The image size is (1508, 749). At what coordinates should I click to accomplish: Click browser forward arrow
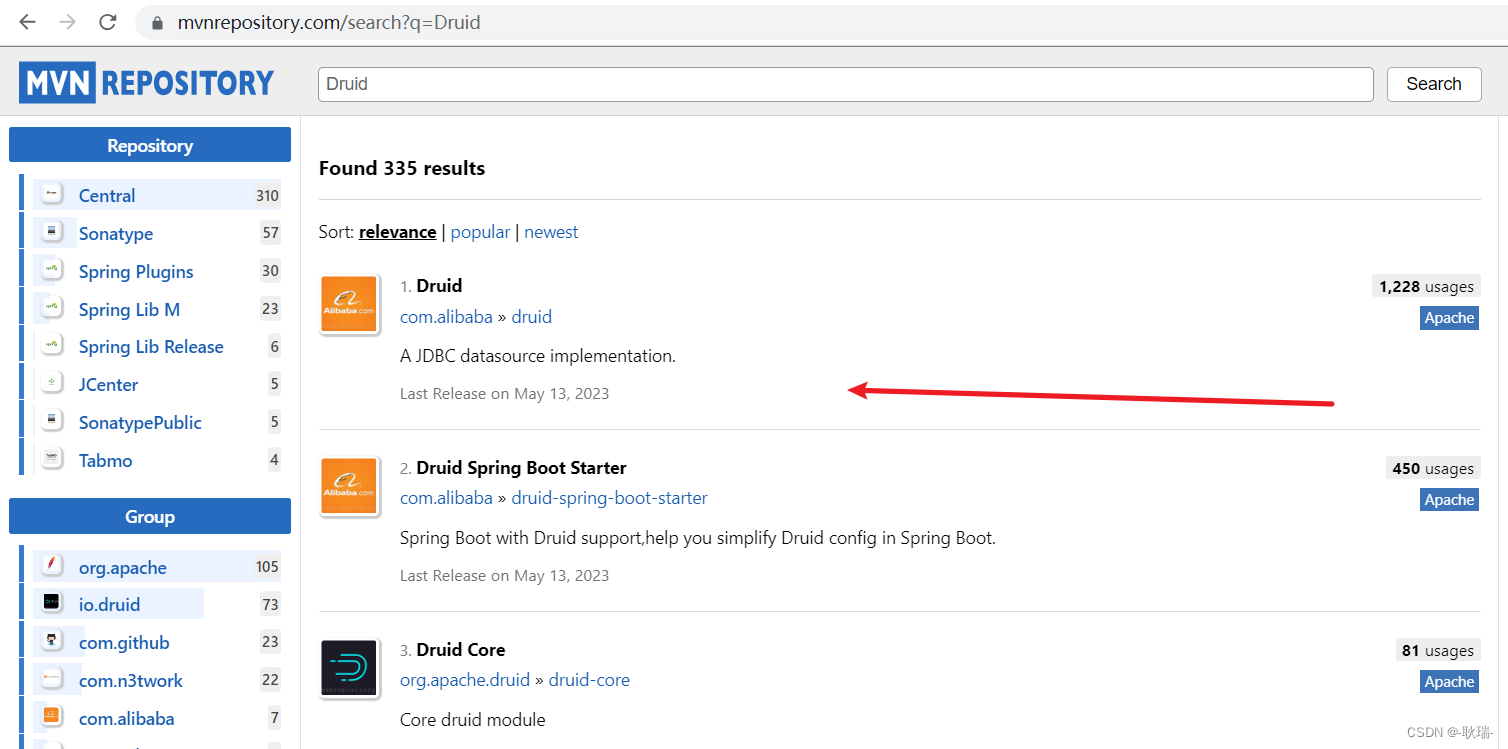click(67, 22)
